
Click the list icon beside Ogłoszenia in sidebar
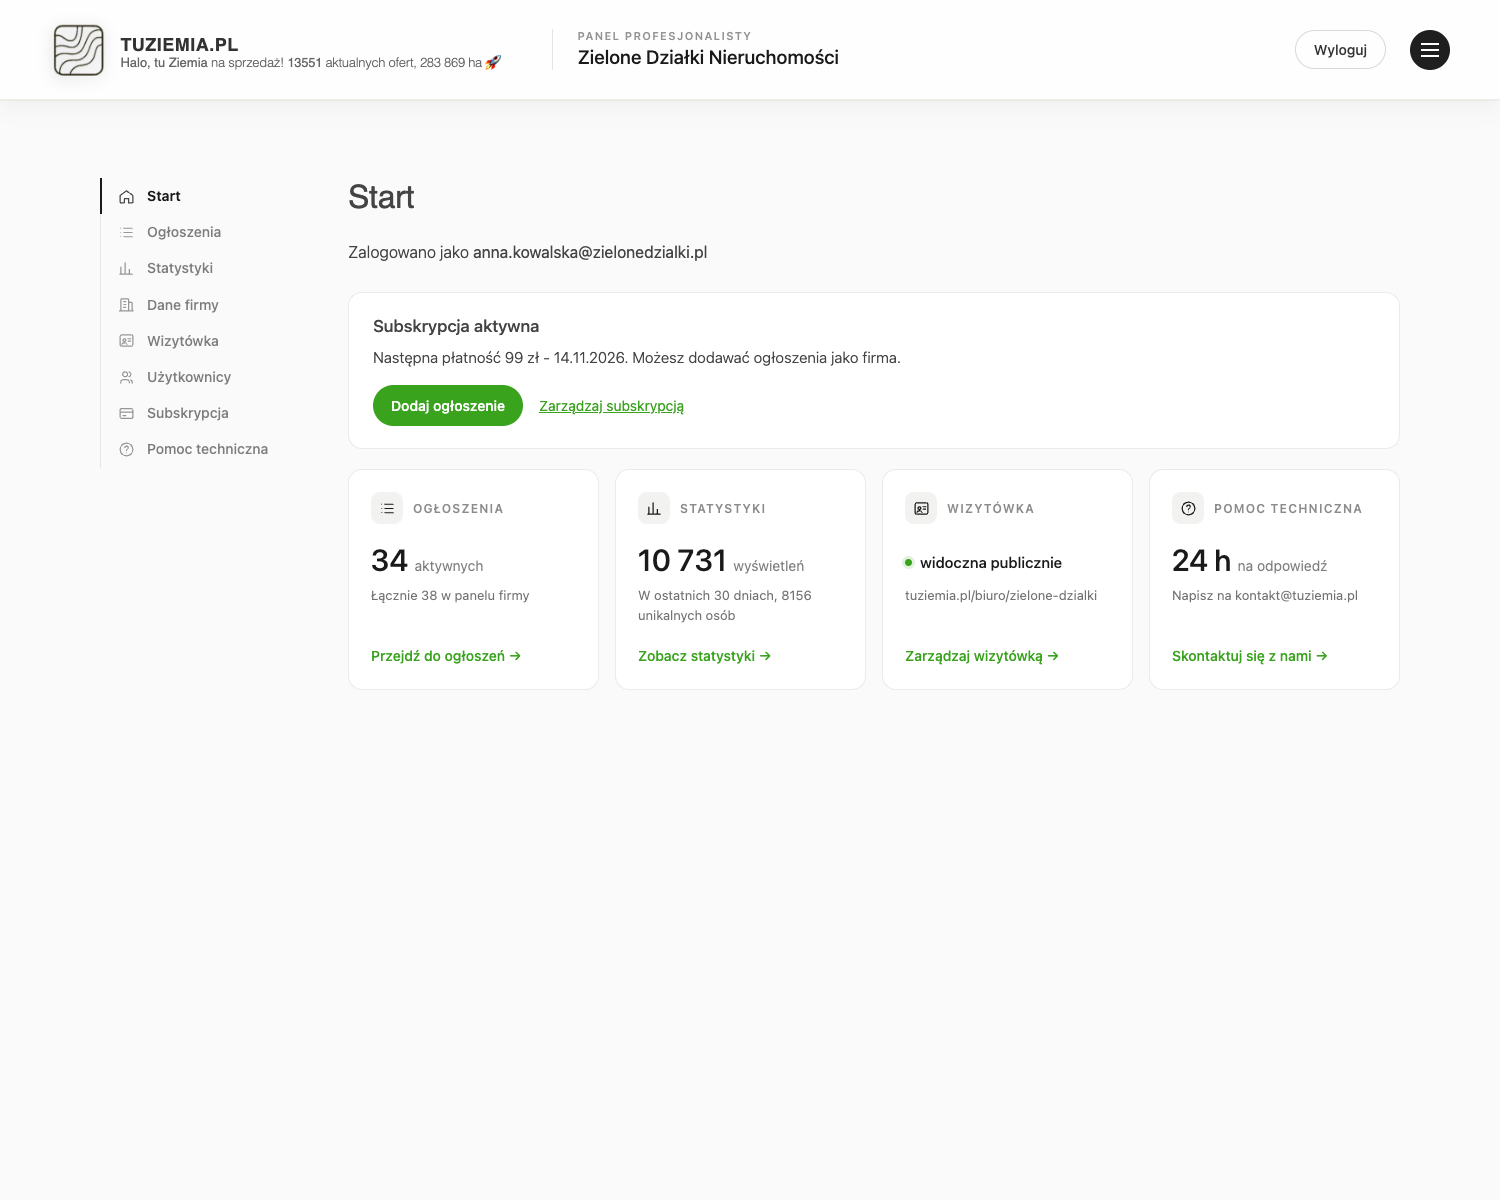click(x=127, y=232)
